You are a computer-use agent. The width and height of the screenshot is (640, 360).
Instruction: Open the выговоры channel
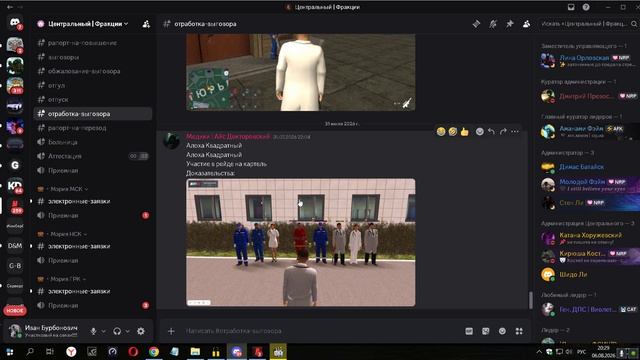click(93, 57)
